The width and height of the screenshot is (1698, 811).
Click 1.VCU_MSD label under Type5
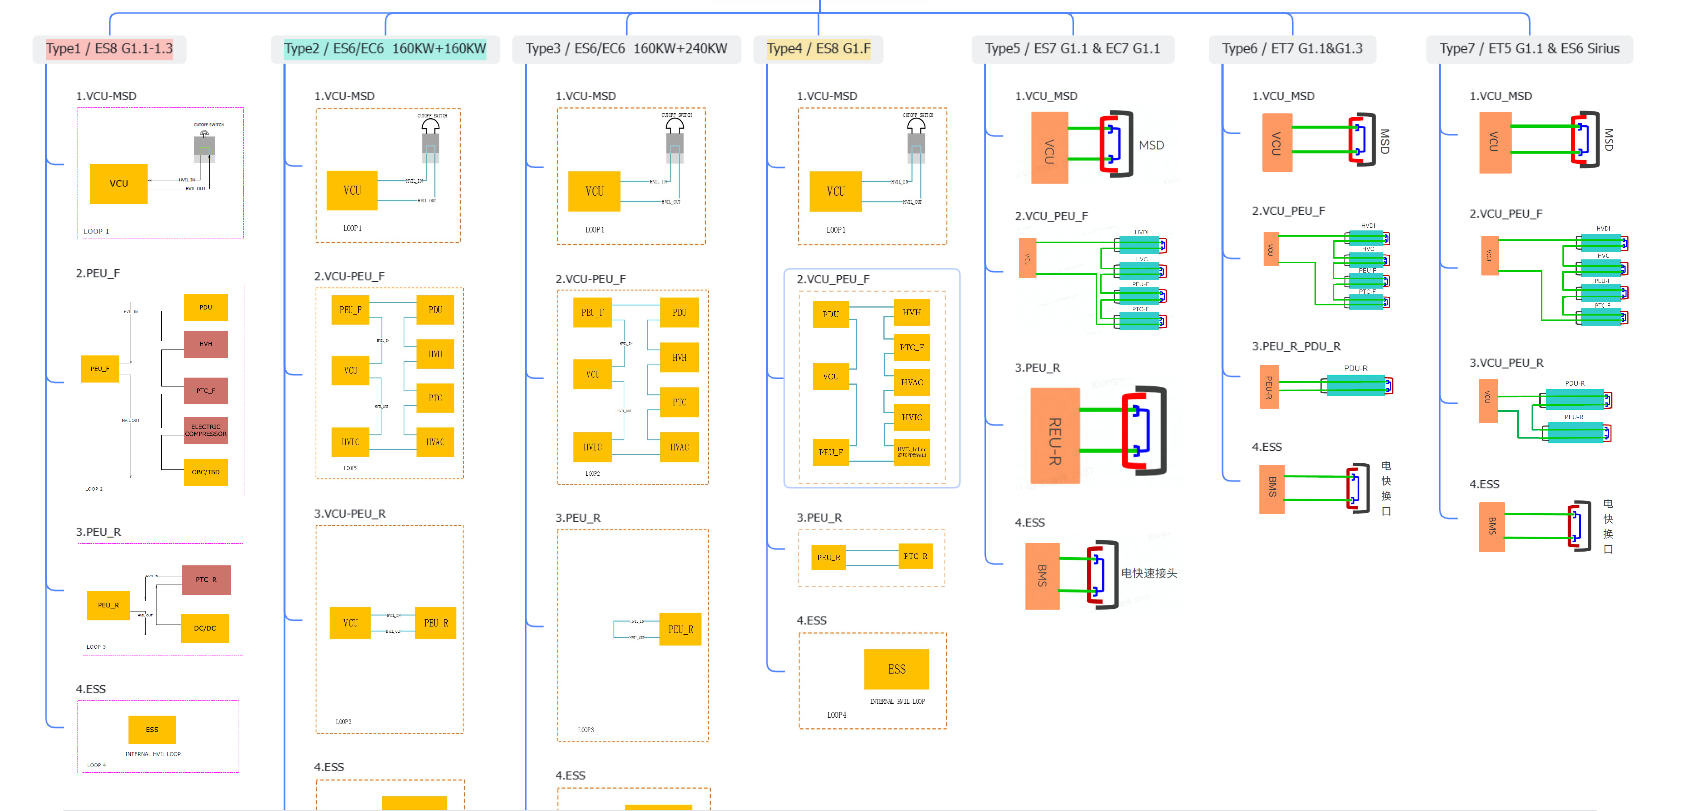click(1046, 96)
